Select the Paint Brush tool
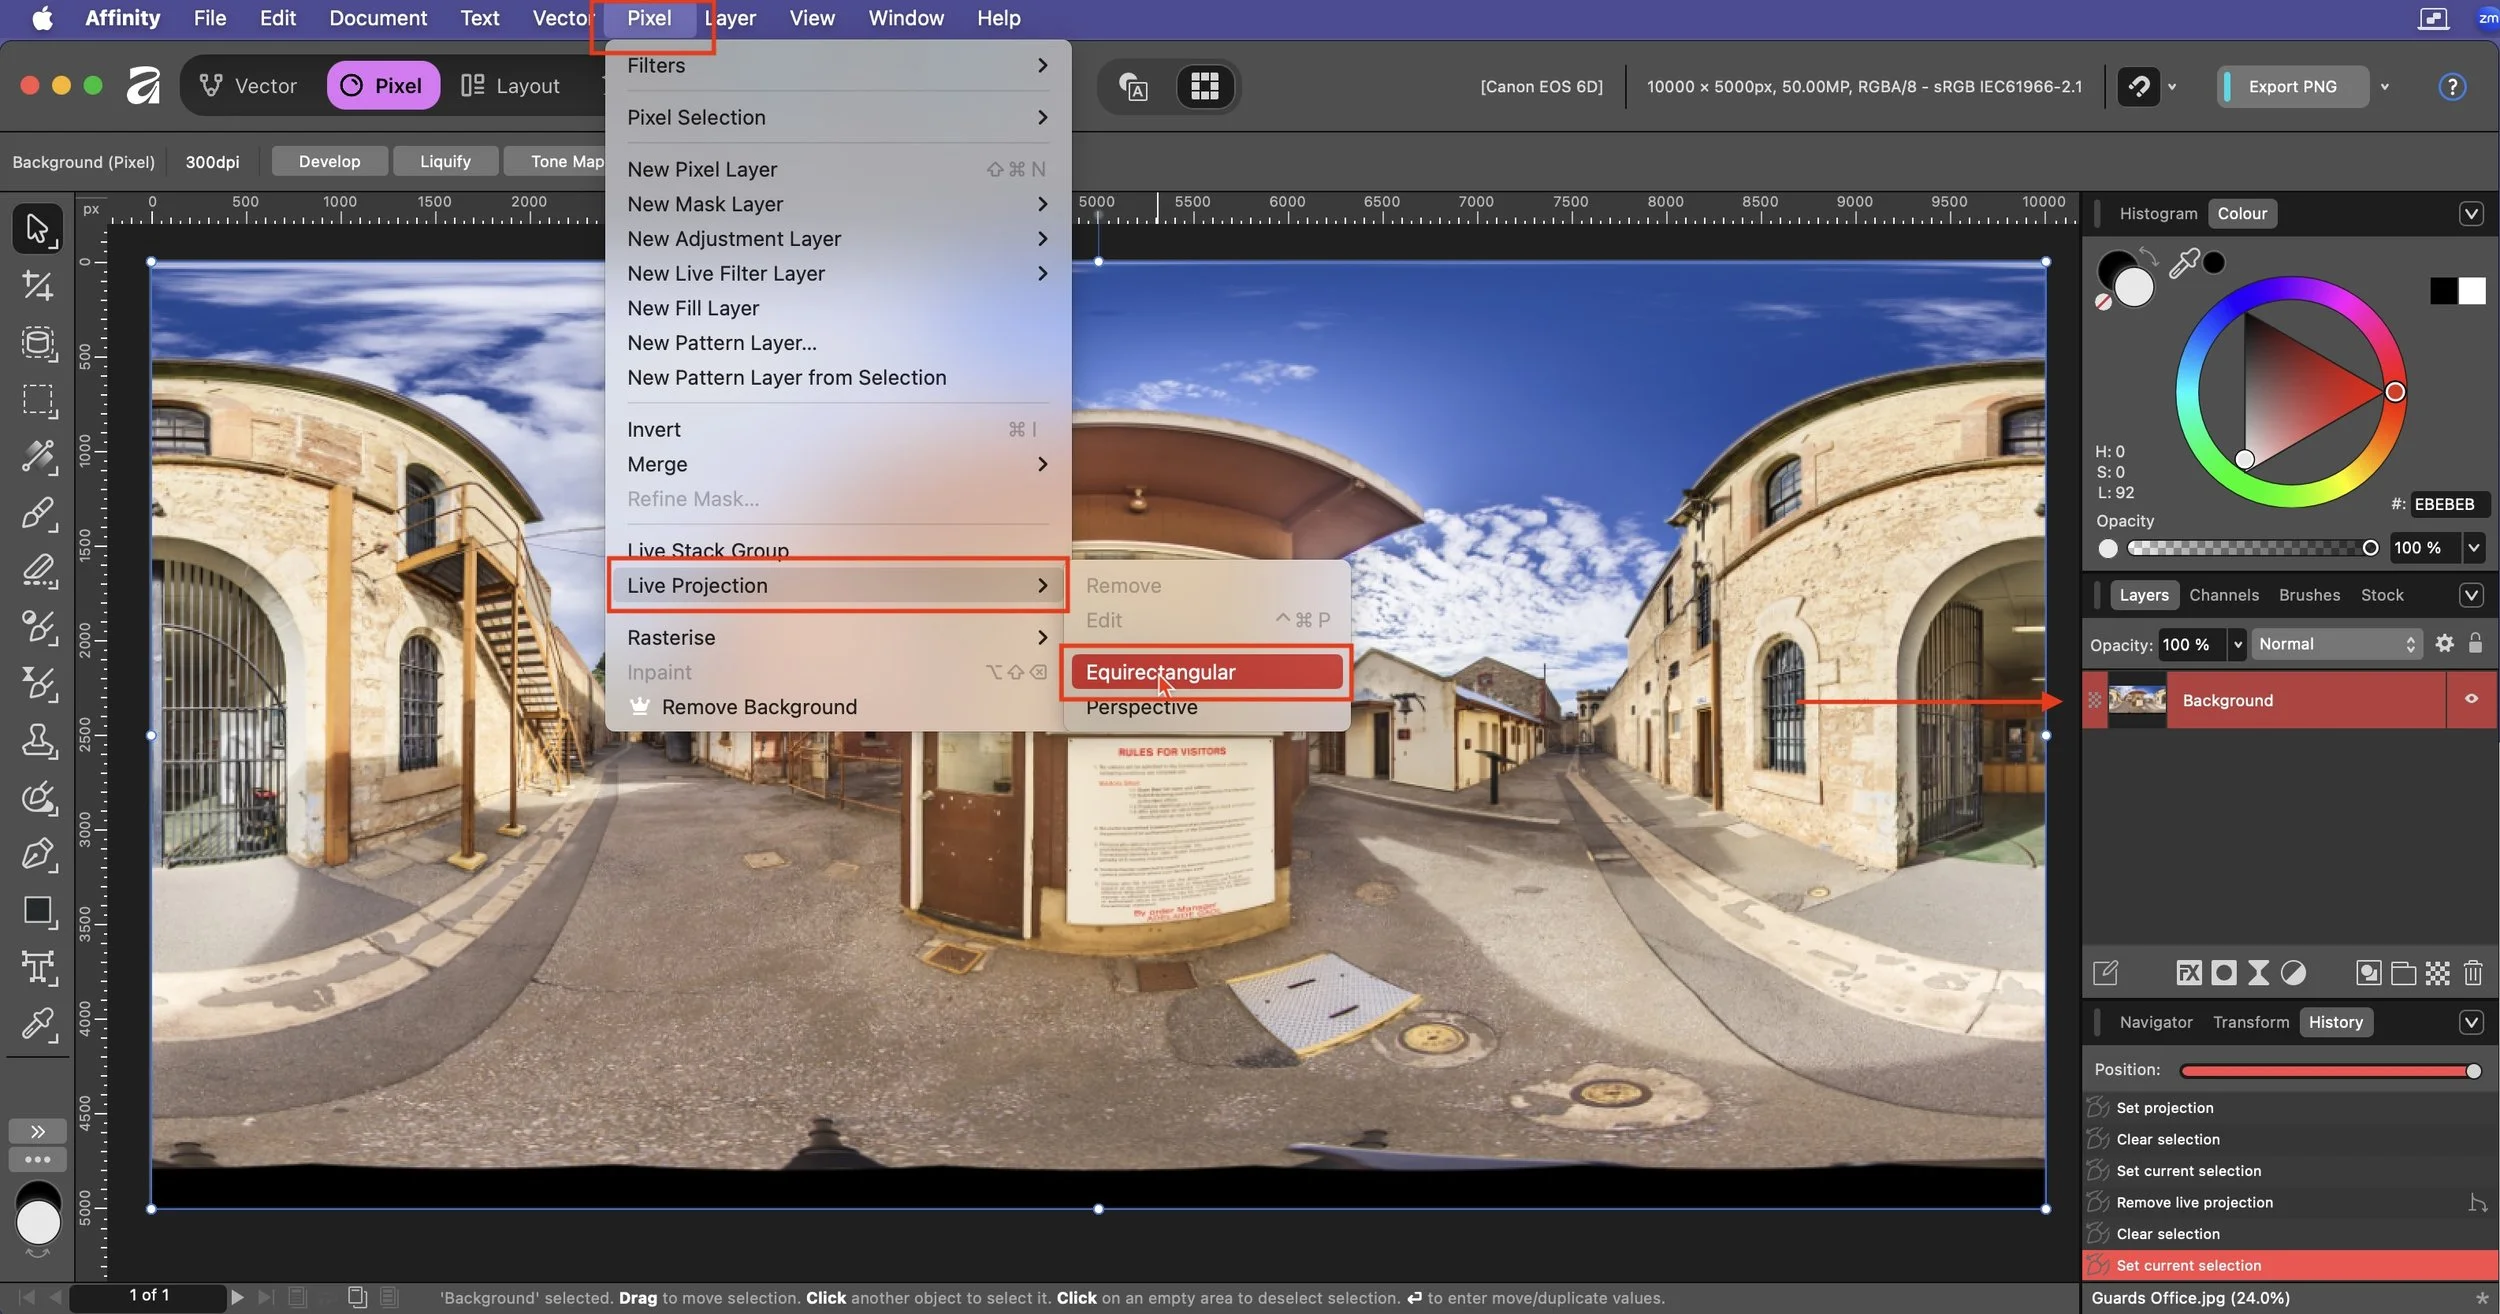The width and height of the screenshot is (2500, 1314). point(38,514)
